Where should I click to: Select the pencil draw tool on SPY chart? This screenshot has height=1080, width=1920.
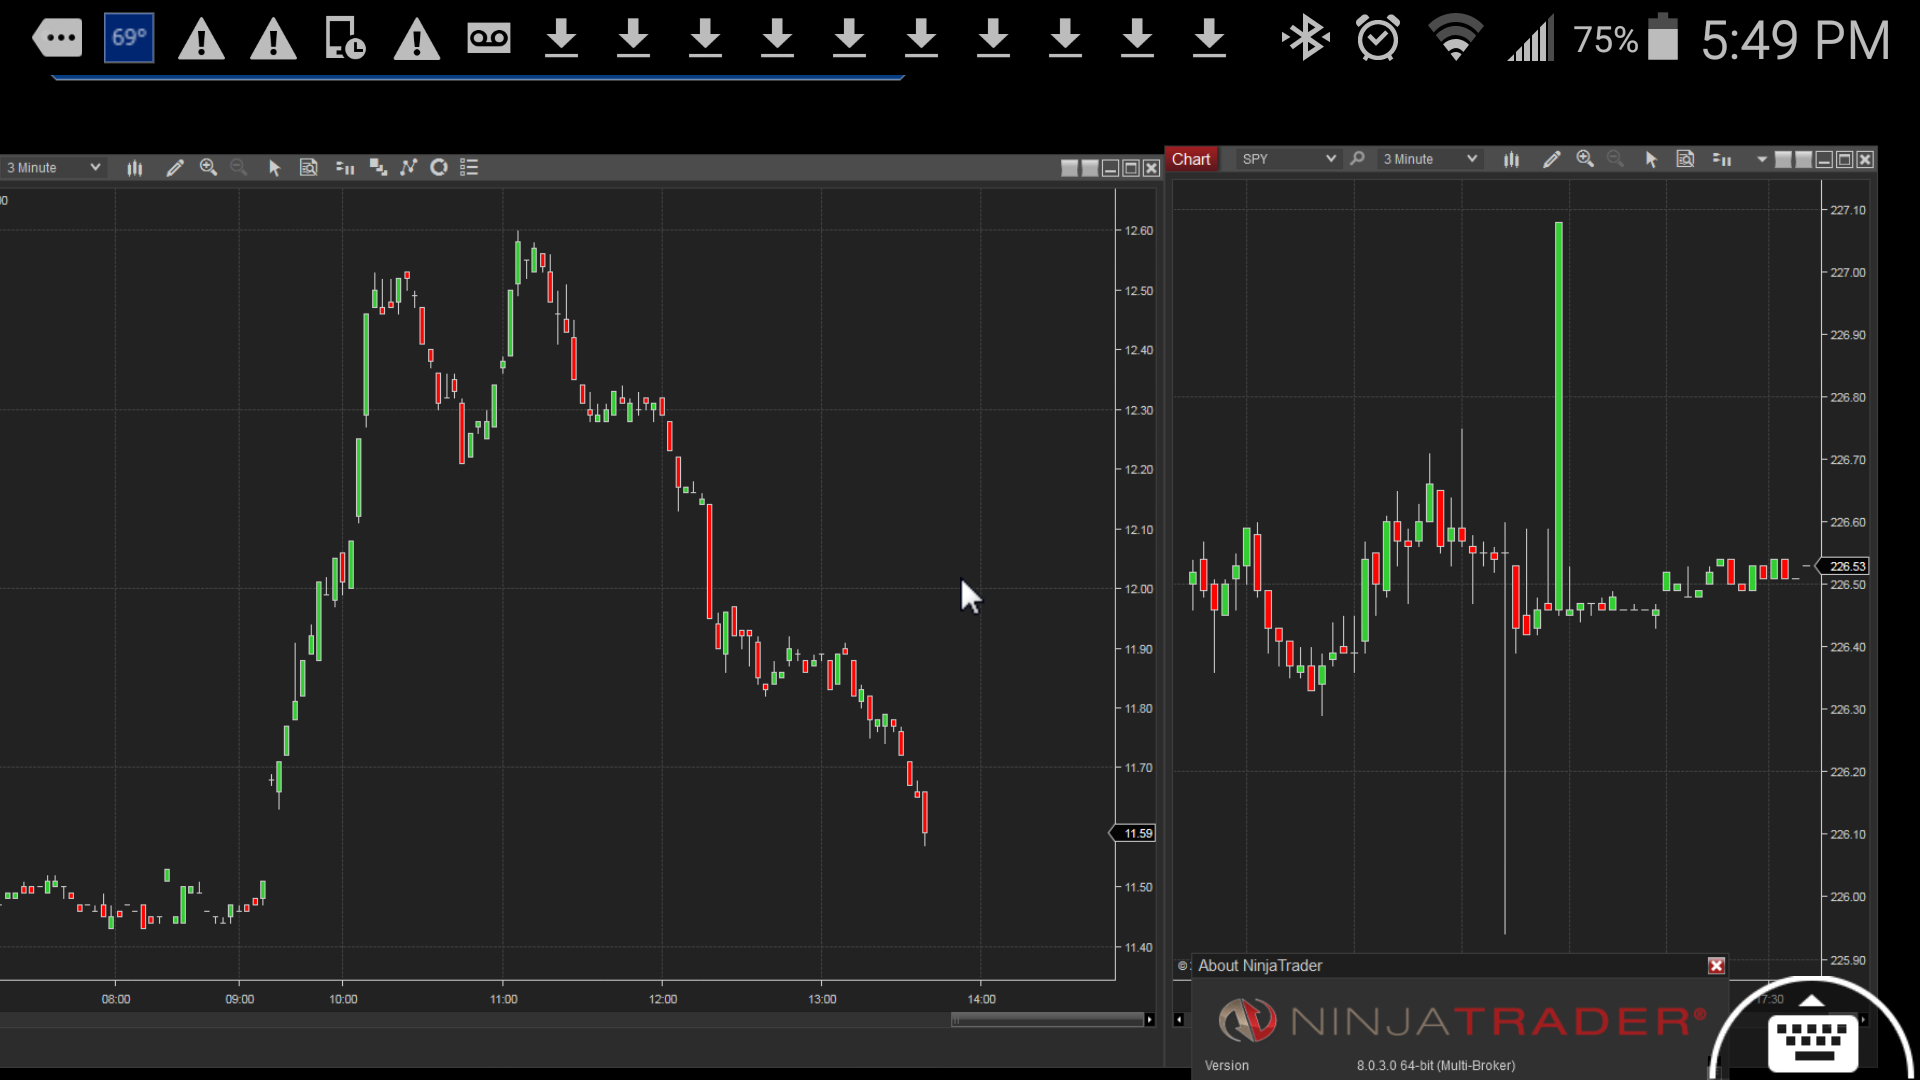coord(1552,159)
